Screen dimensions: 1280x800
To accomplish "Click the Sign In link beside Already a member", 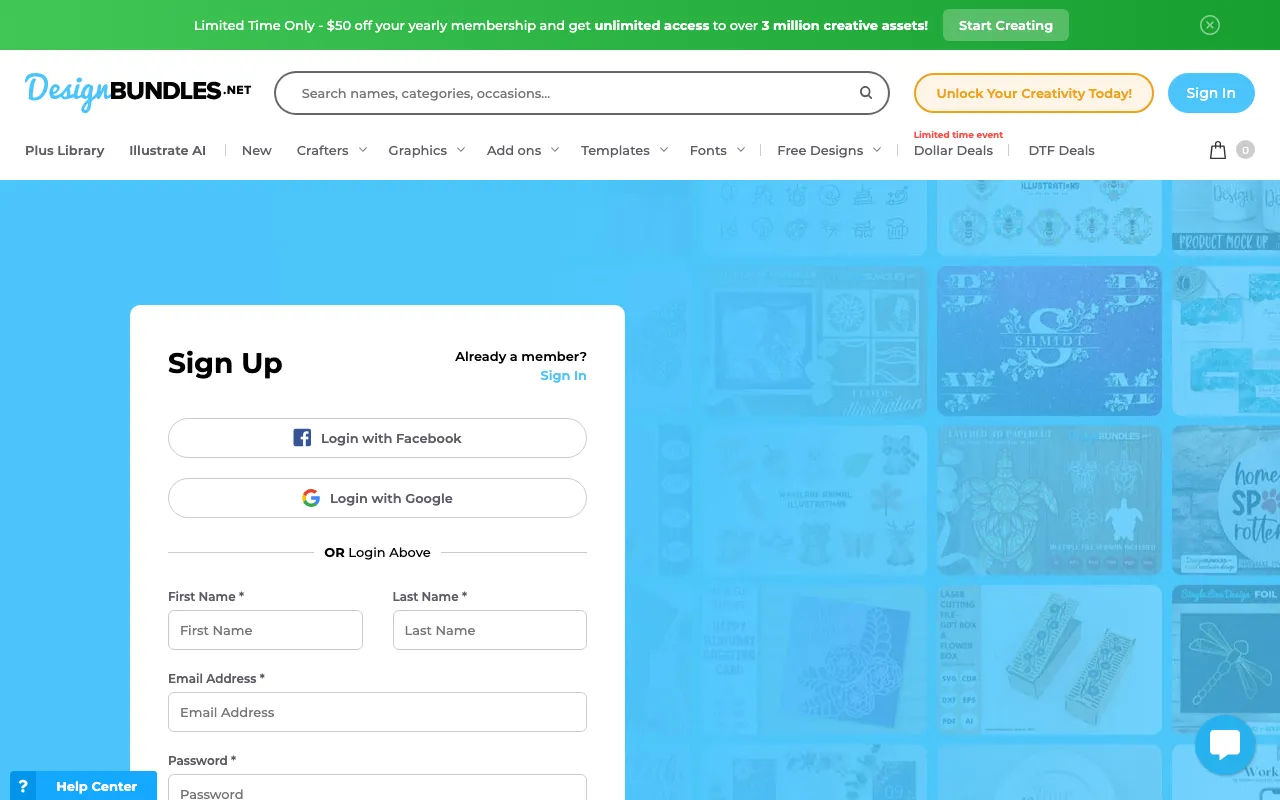I will (x=563, y=375).
